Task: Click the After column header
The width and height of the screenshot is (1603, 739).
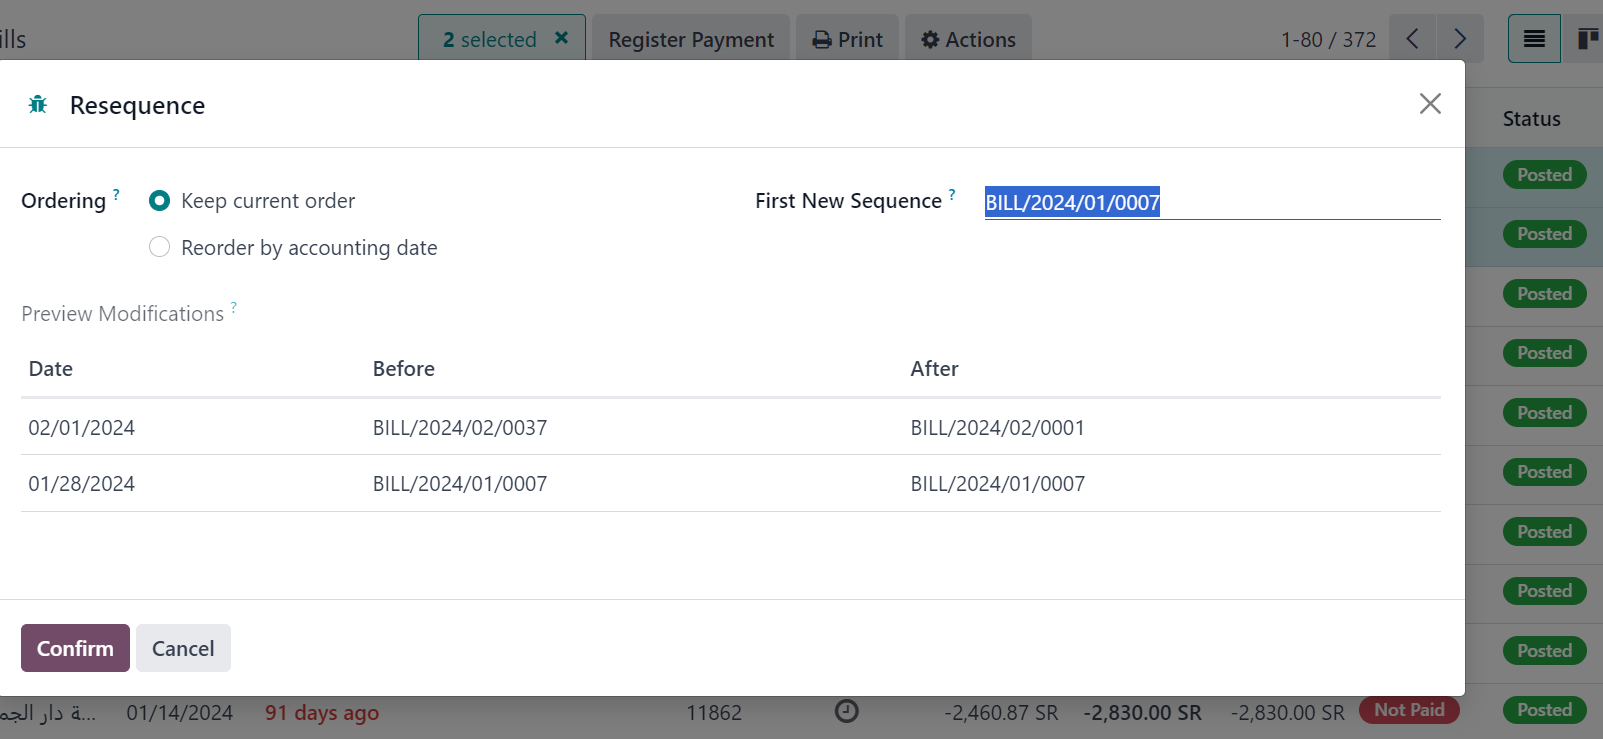Action: pyautogui.click(x=934, y=369)
